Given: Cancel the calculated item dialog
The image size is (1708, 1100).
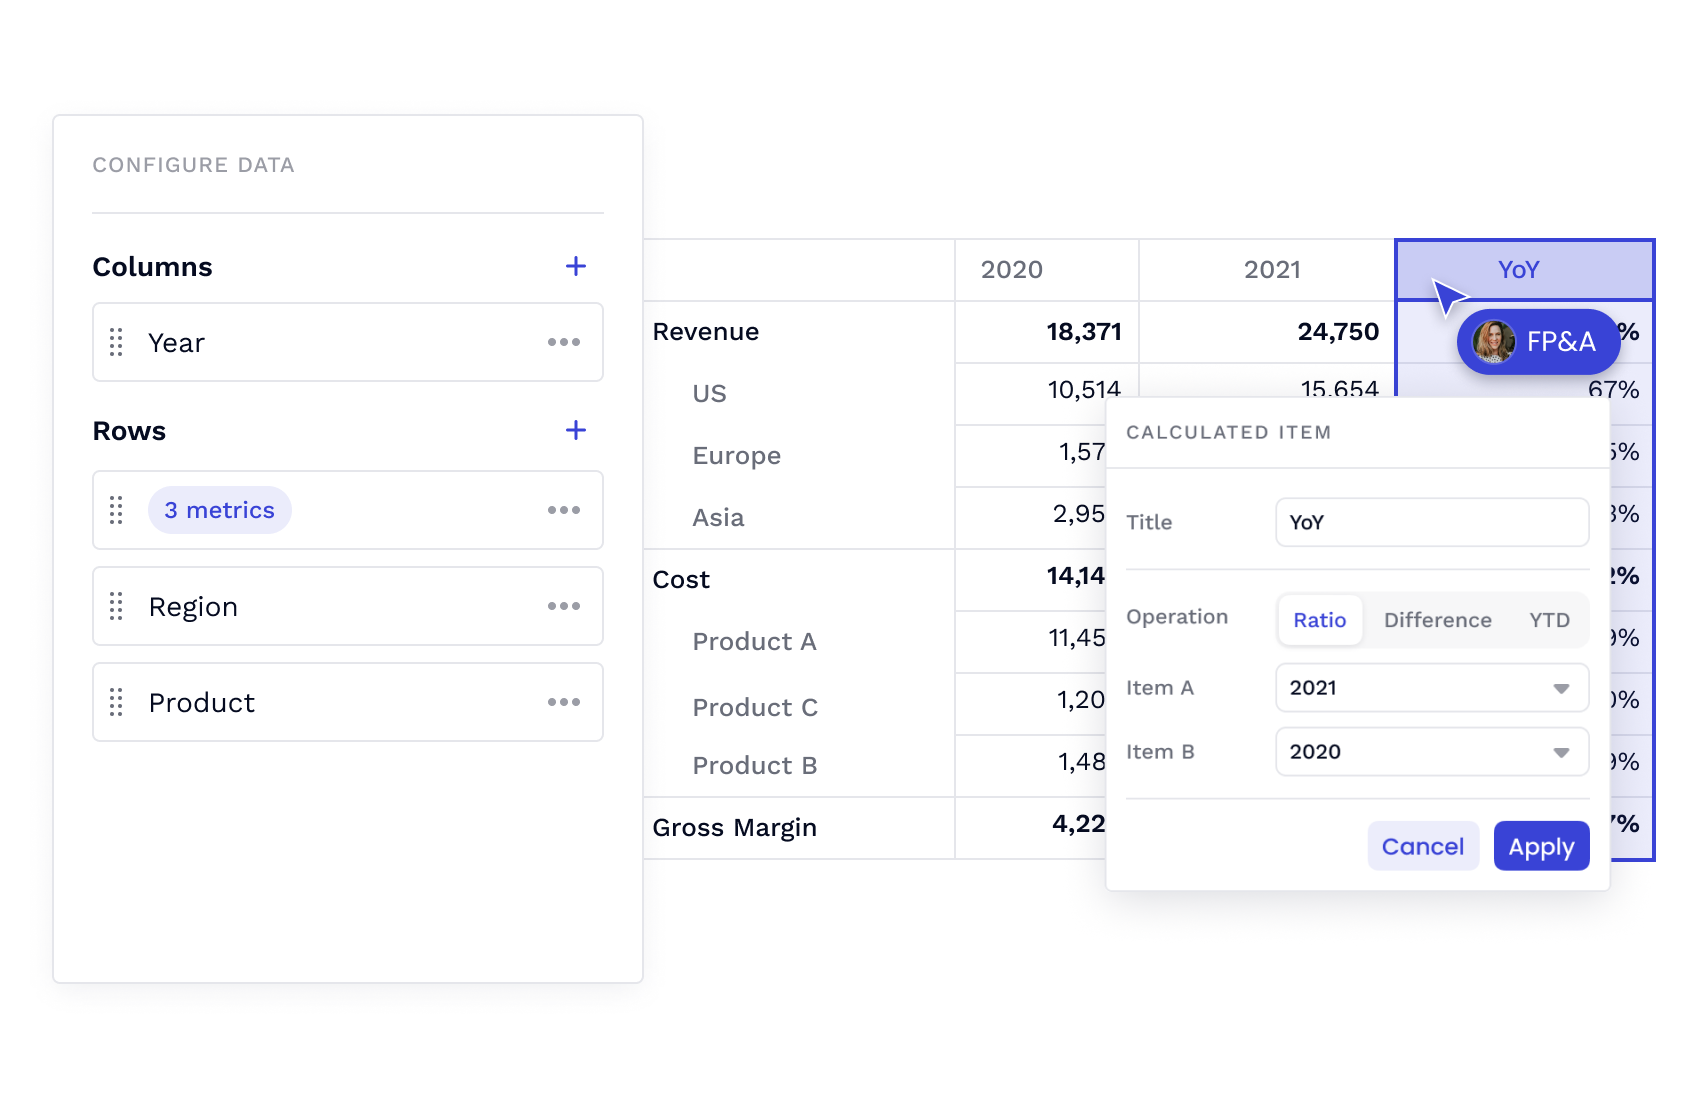Looking at the screenshot, I should pyautogui.click(x=1422, y=846).
